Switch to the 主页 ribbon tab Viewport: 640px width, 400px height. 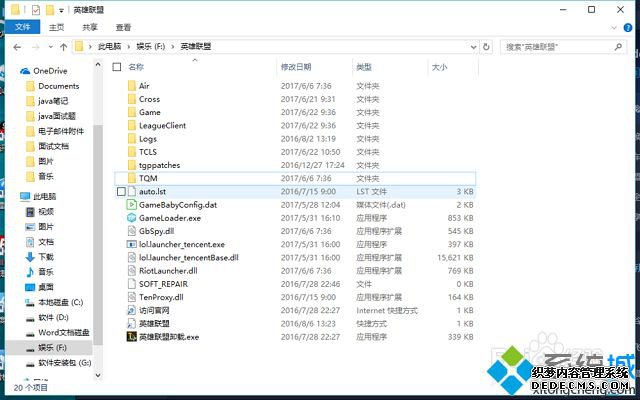[57, 27]
